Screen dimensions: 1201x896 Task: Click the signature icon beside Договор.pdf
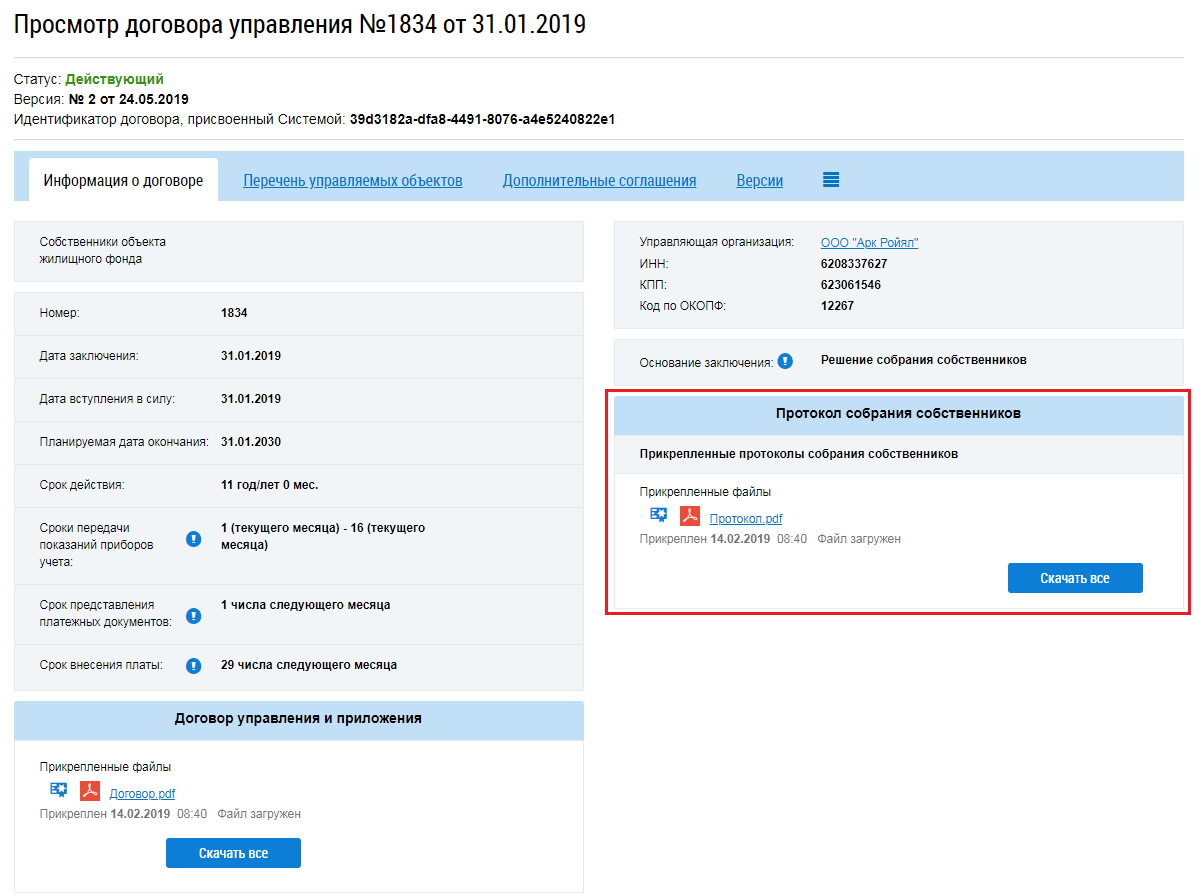pyautogui.click(x=58, y=789)
